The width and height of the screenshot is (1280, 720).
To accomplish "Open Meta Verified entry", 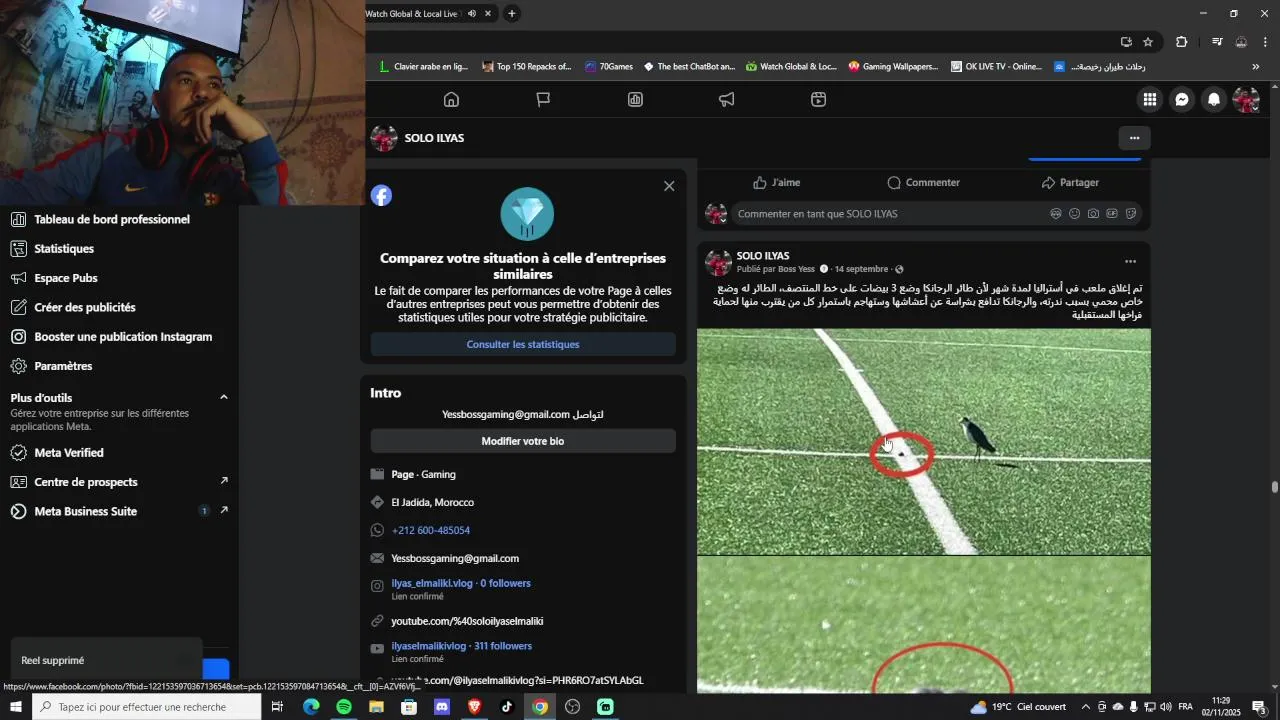I will [69, 453].
